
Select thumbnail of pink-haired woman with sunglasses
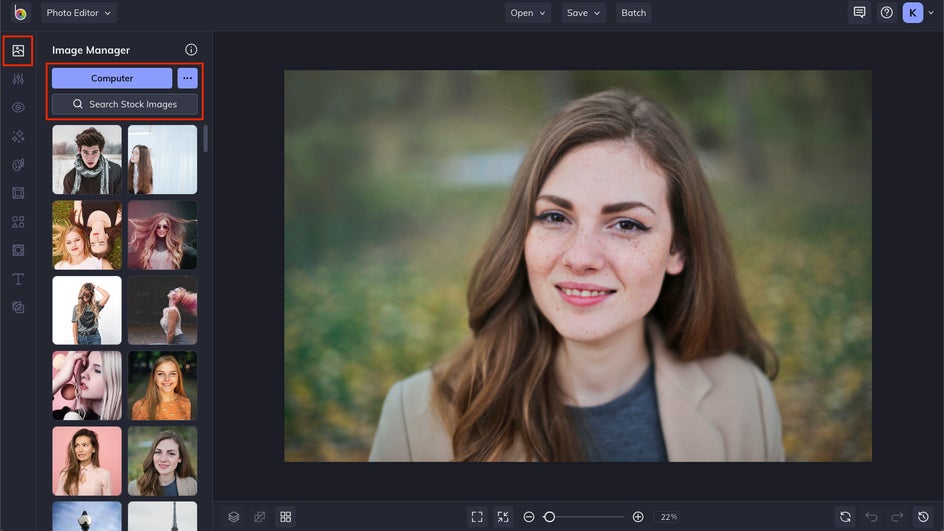pos(163,235)
